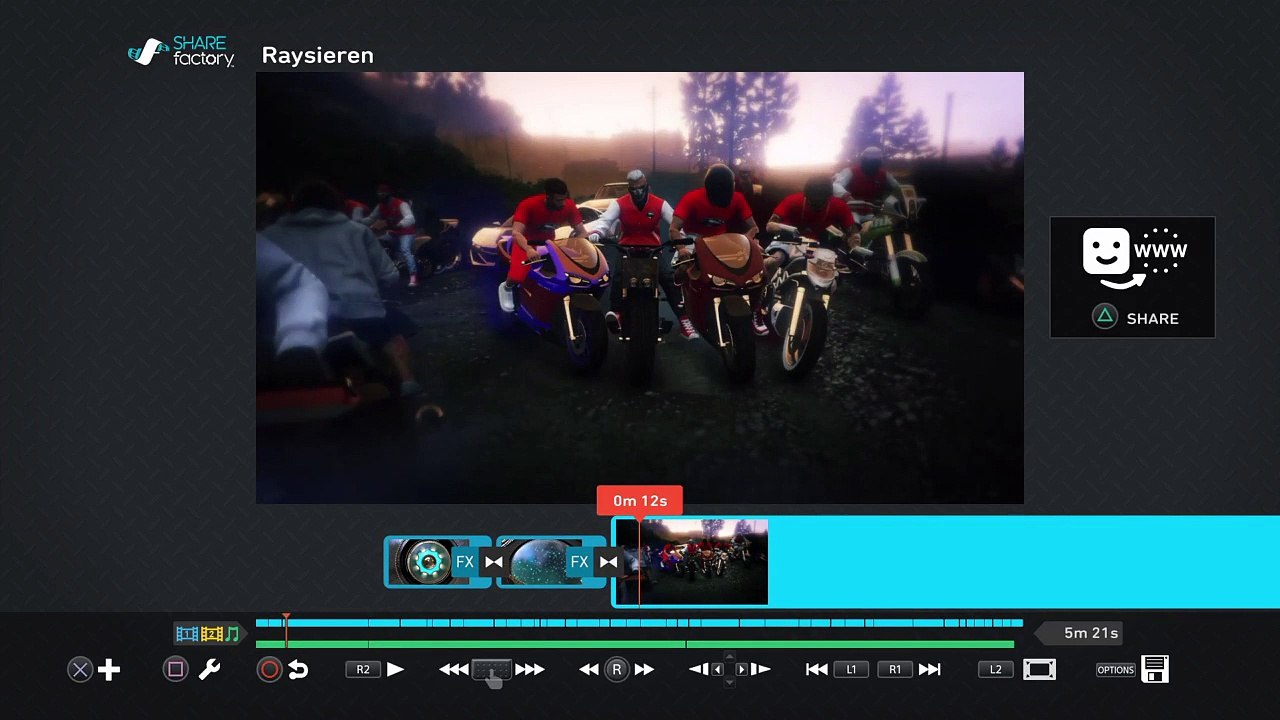Image resolution: width=1280 pixels, height=720 pixels.
Task: Jump to the previous clip
Action: [x=817, y=670]
